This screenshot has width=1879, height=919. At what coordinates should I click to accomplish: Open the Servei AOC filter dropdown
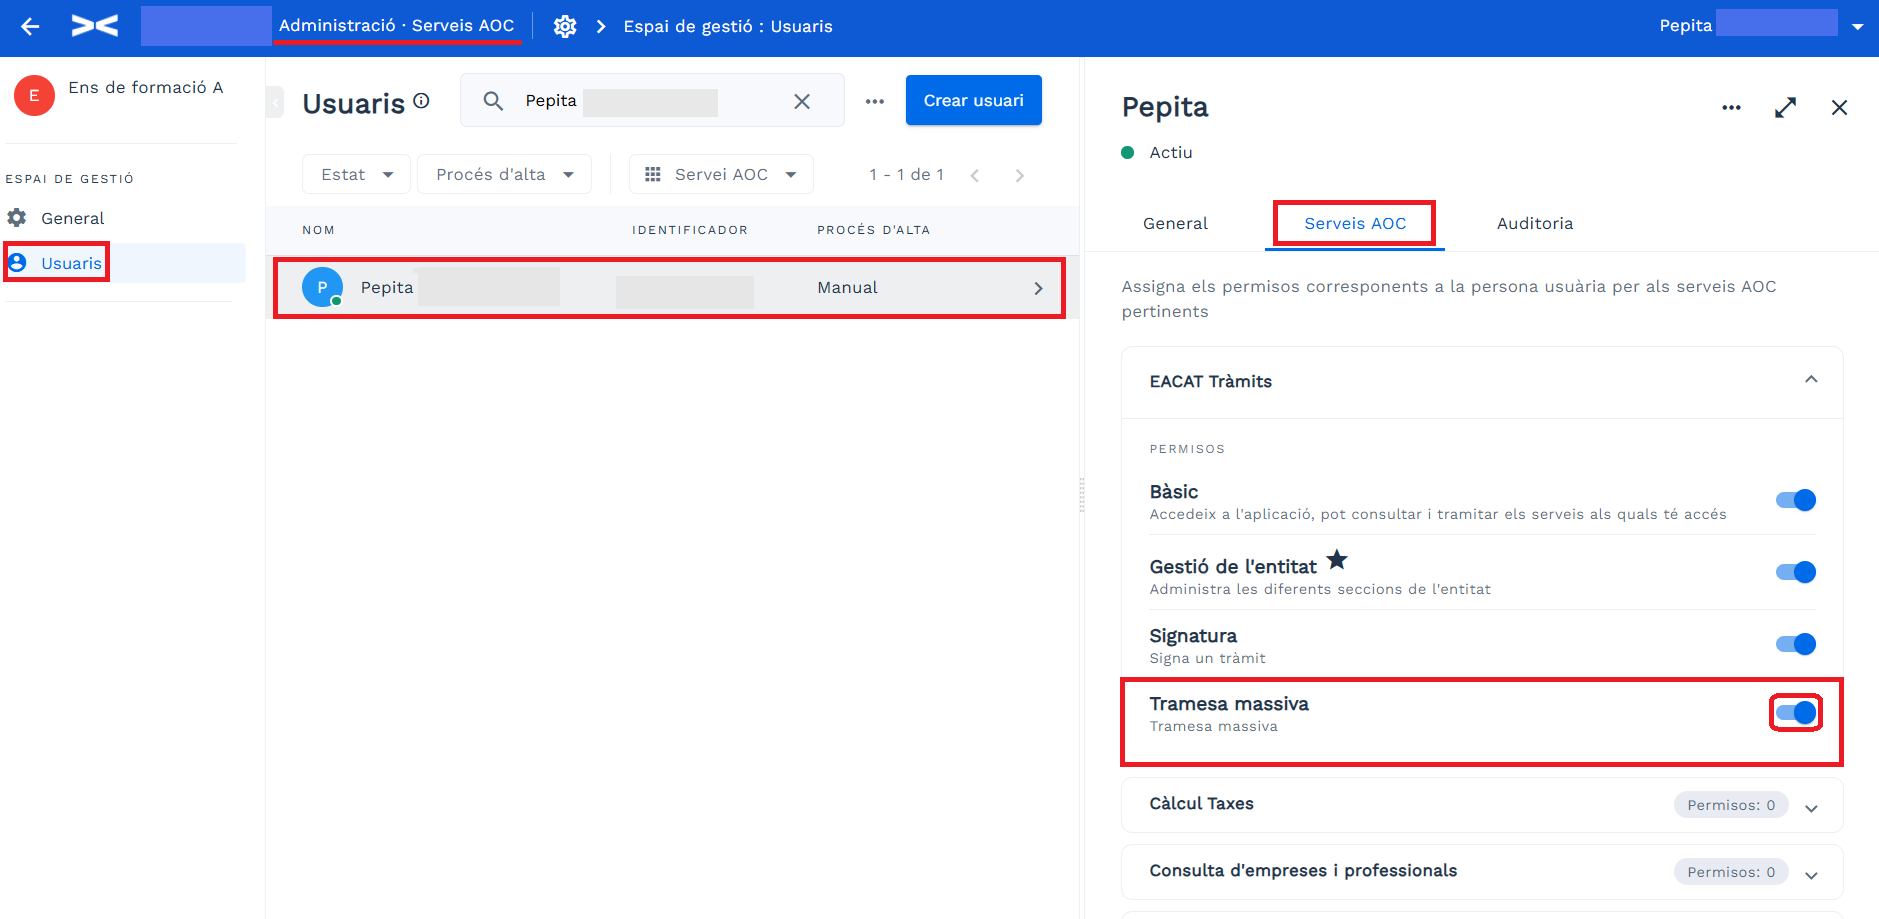[x=720, y=175]
